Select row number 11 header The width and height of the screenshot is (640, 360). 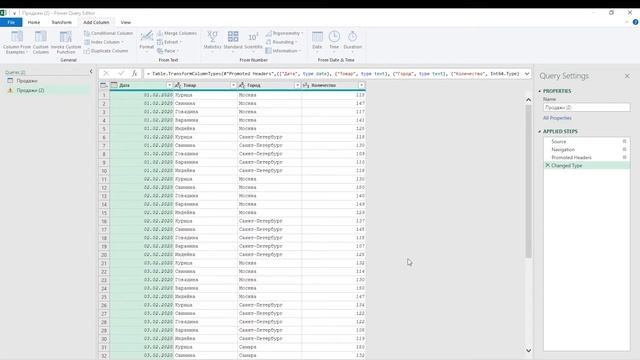point(104,179)
